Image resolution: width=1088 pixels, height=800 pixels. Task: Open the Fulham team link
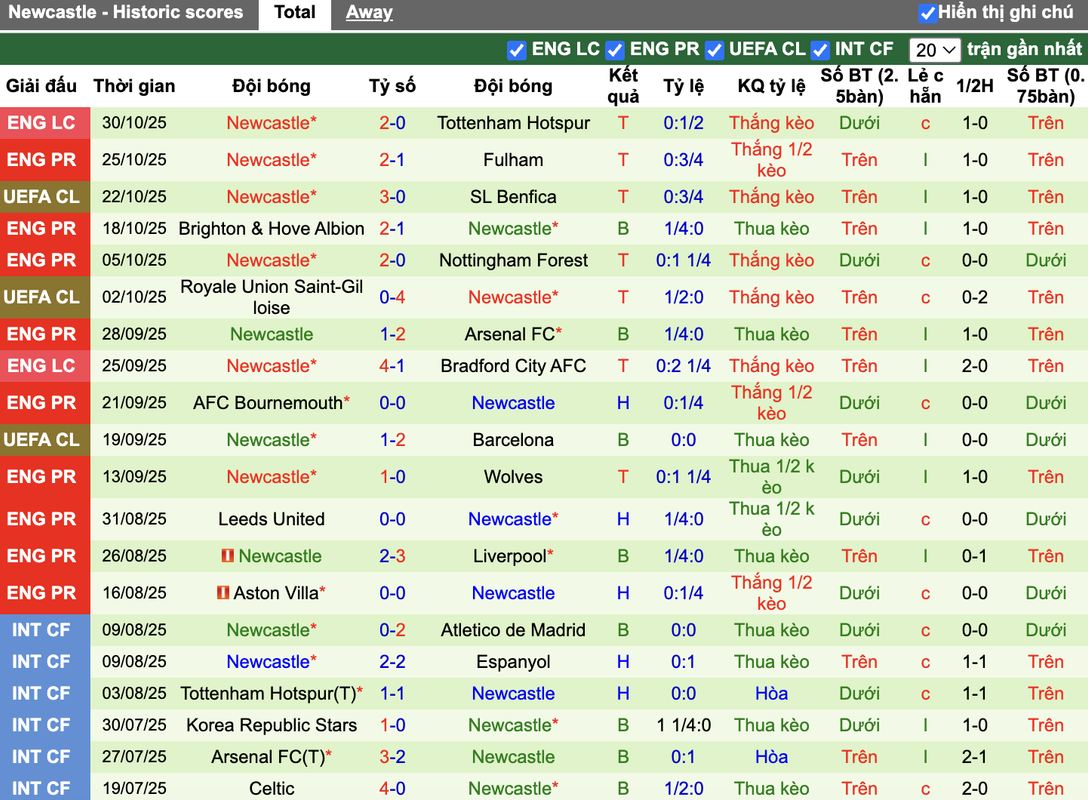coord(513,160)
